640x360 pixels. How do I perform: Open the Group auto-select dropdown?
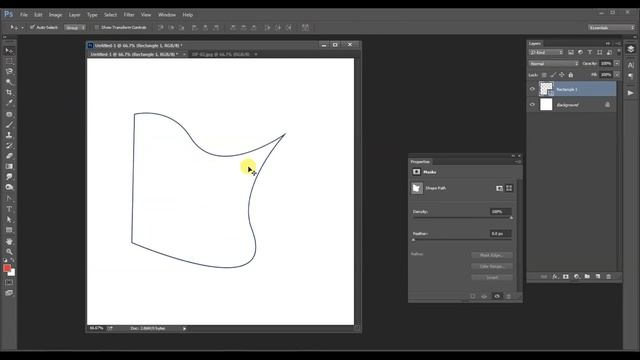pos(75,27)
